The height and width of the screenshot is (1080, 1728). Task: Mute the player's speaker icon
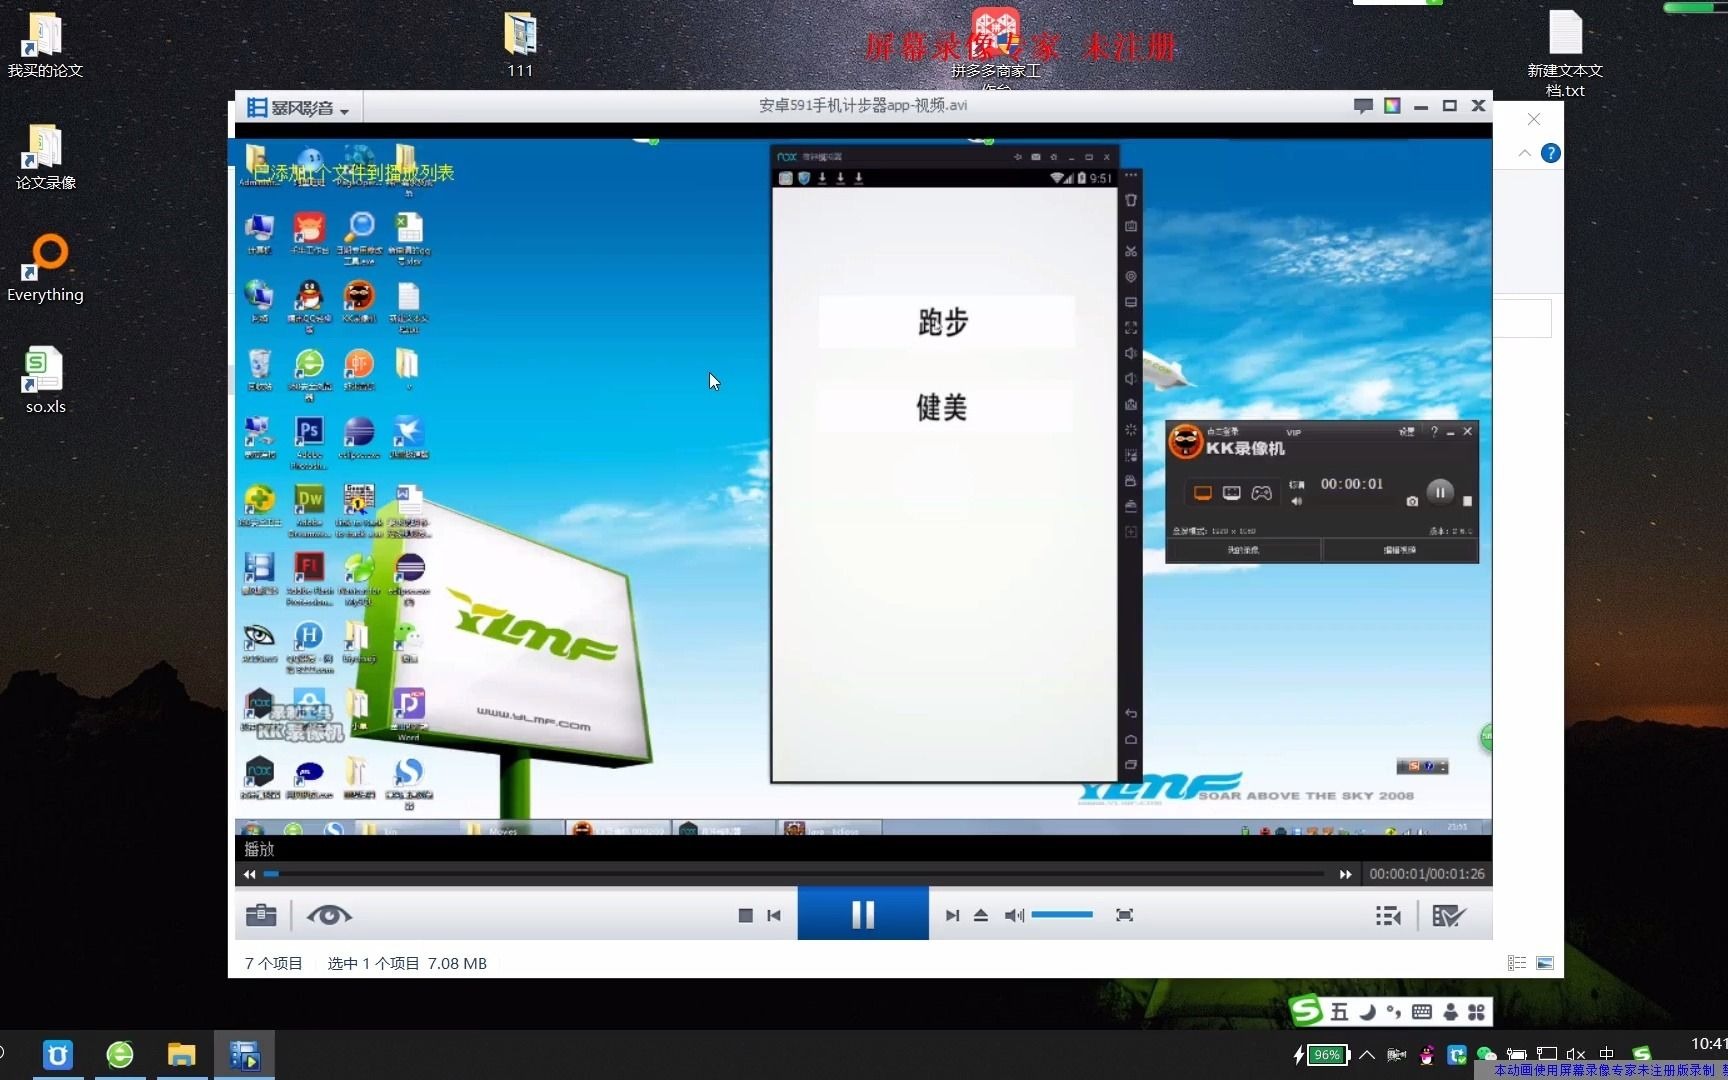coord(1014,915)
